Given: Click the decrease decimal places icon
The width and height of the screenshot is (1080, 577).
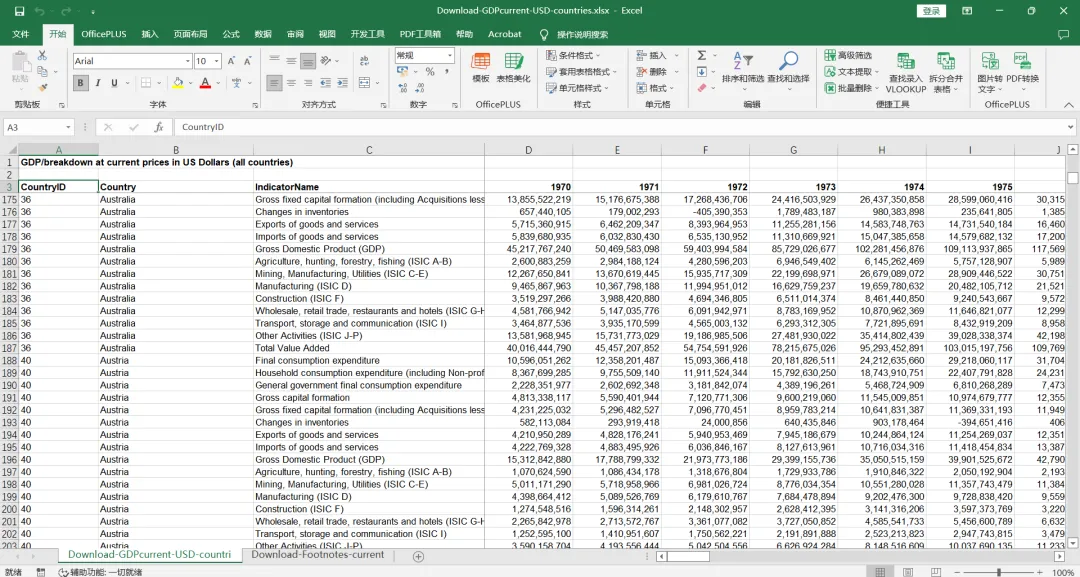Looking at the screenshot, I should coord(419,88).
